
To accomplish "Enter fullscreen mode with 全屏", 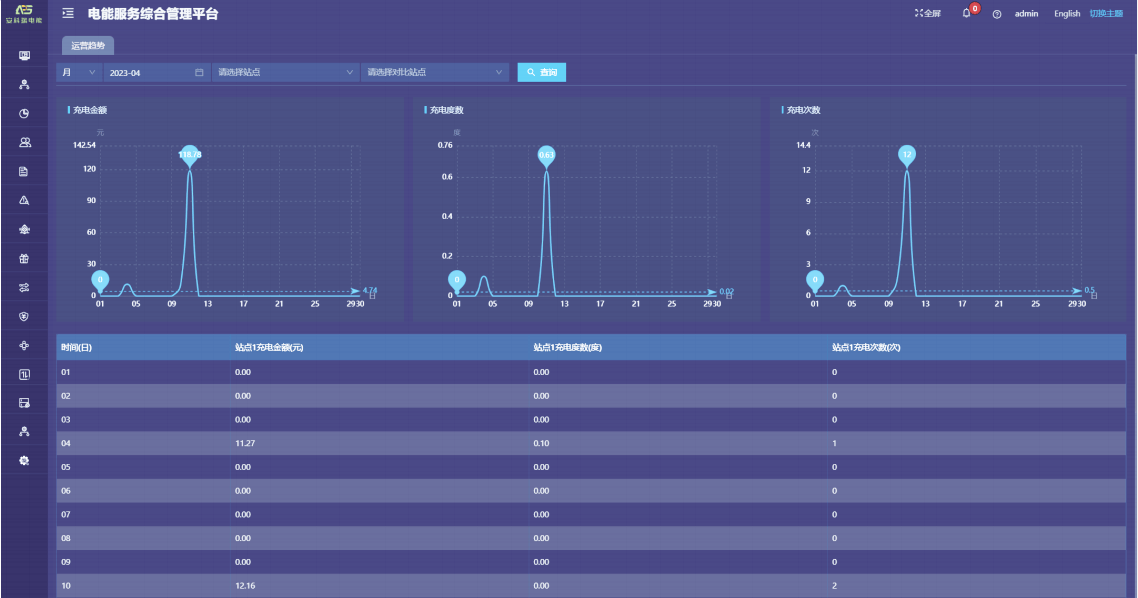I will [927, 14].
